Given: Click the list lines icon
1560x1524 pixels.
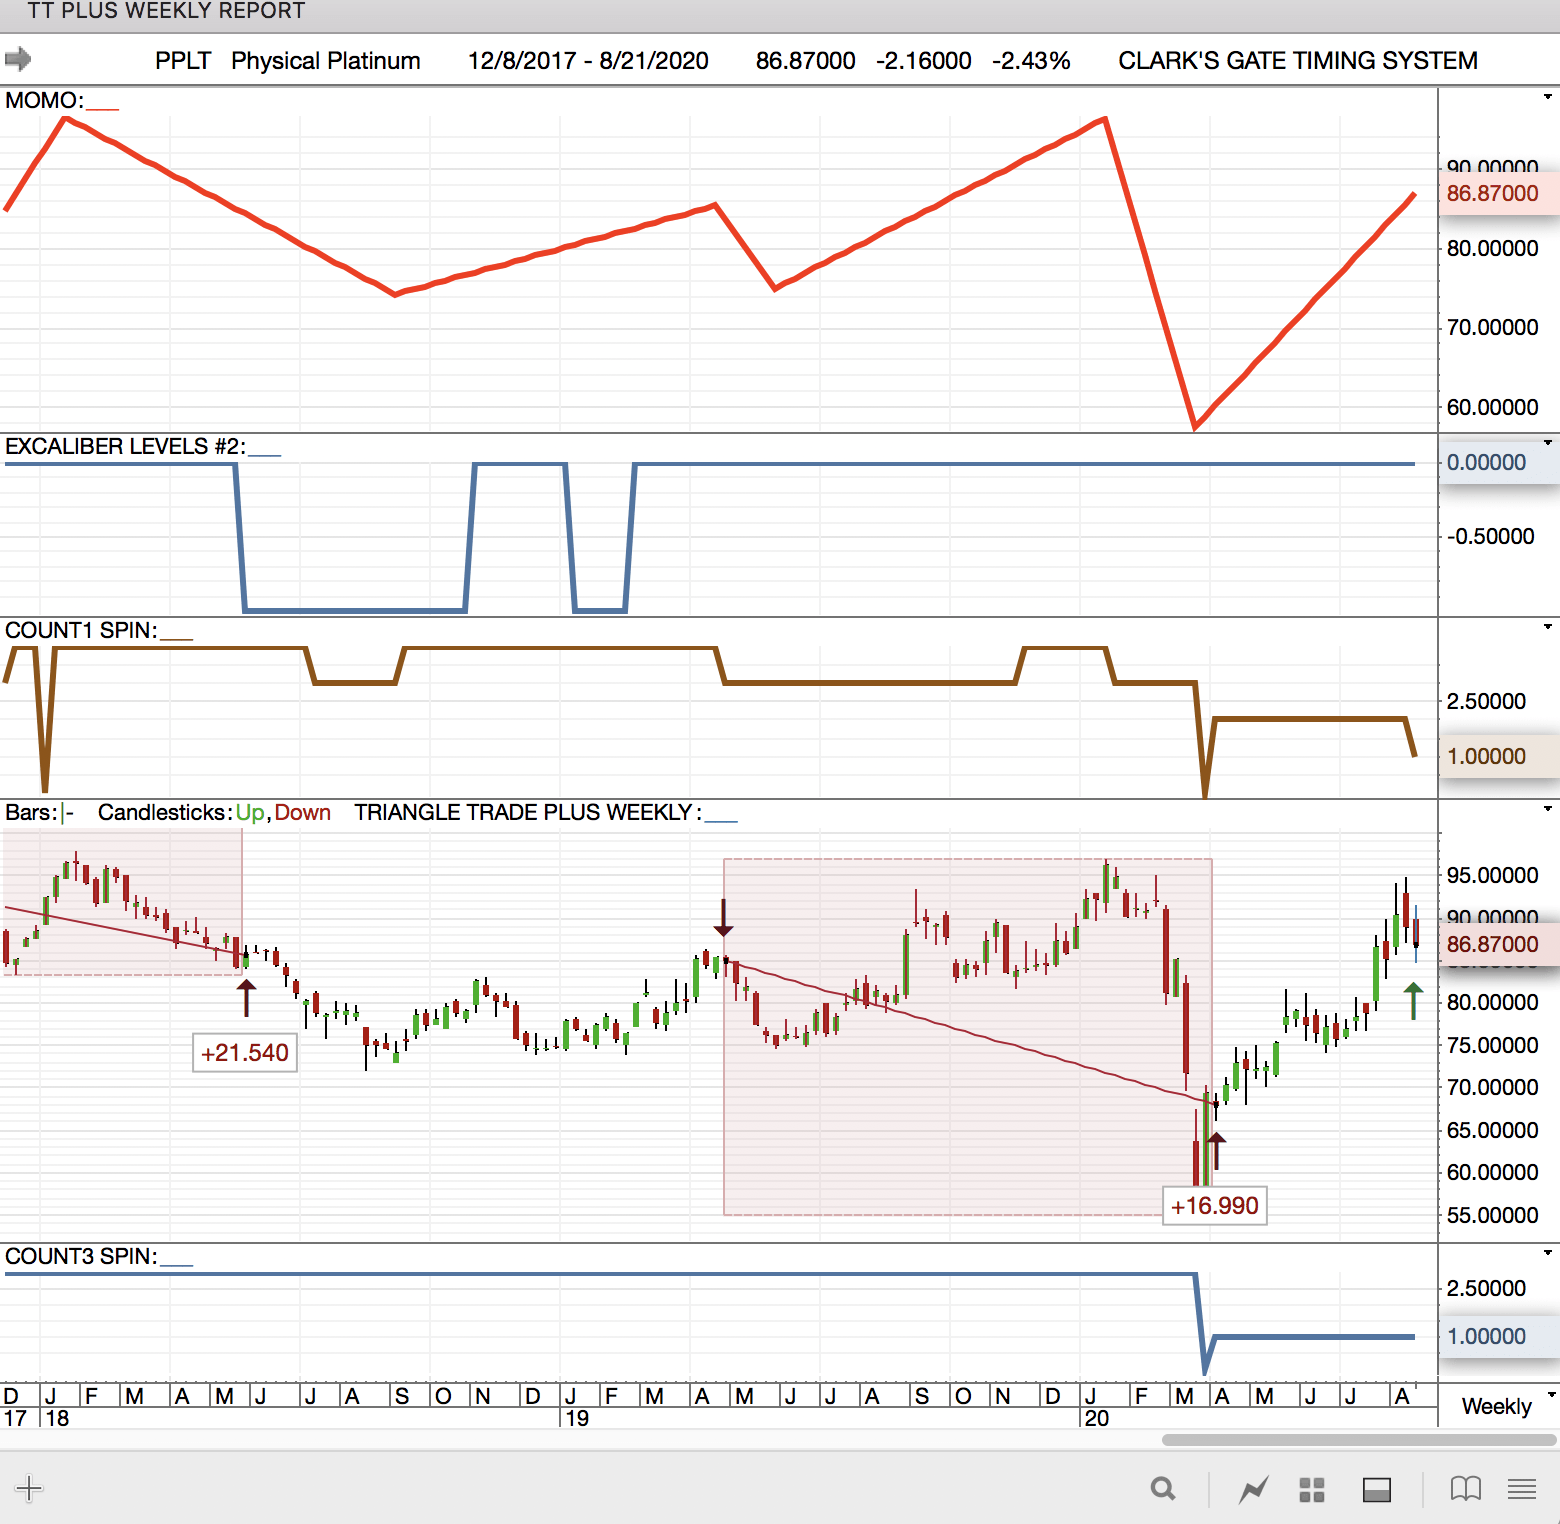Looking at the screenshot, I should pos(1522,1489).
